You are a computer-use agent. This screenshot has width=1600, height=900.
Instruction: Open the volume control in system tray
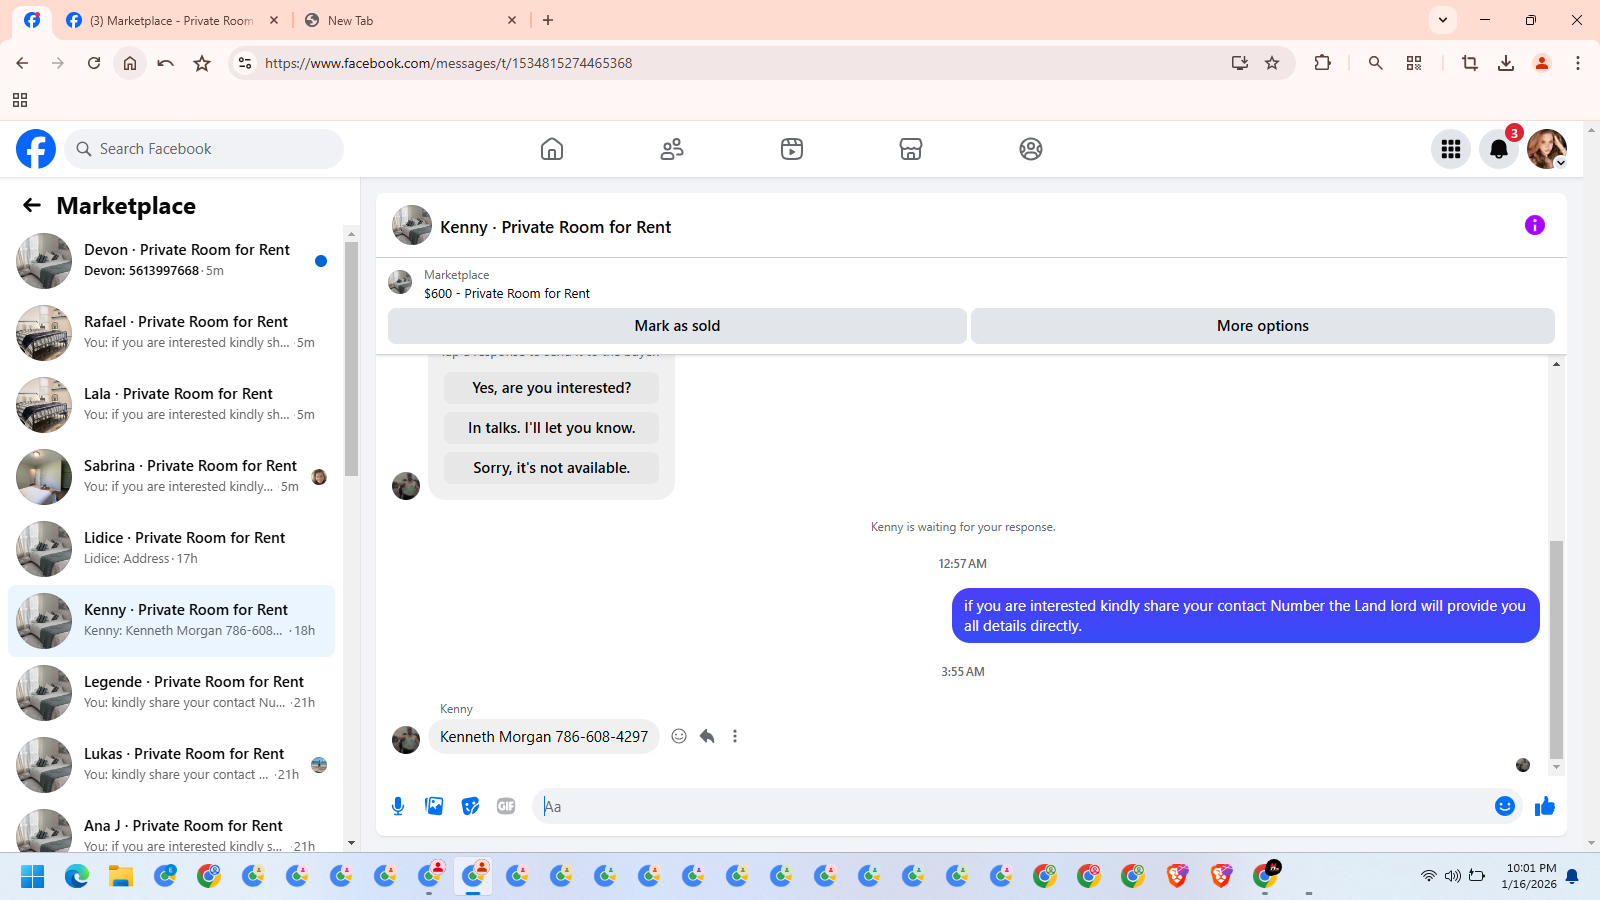1452,876
